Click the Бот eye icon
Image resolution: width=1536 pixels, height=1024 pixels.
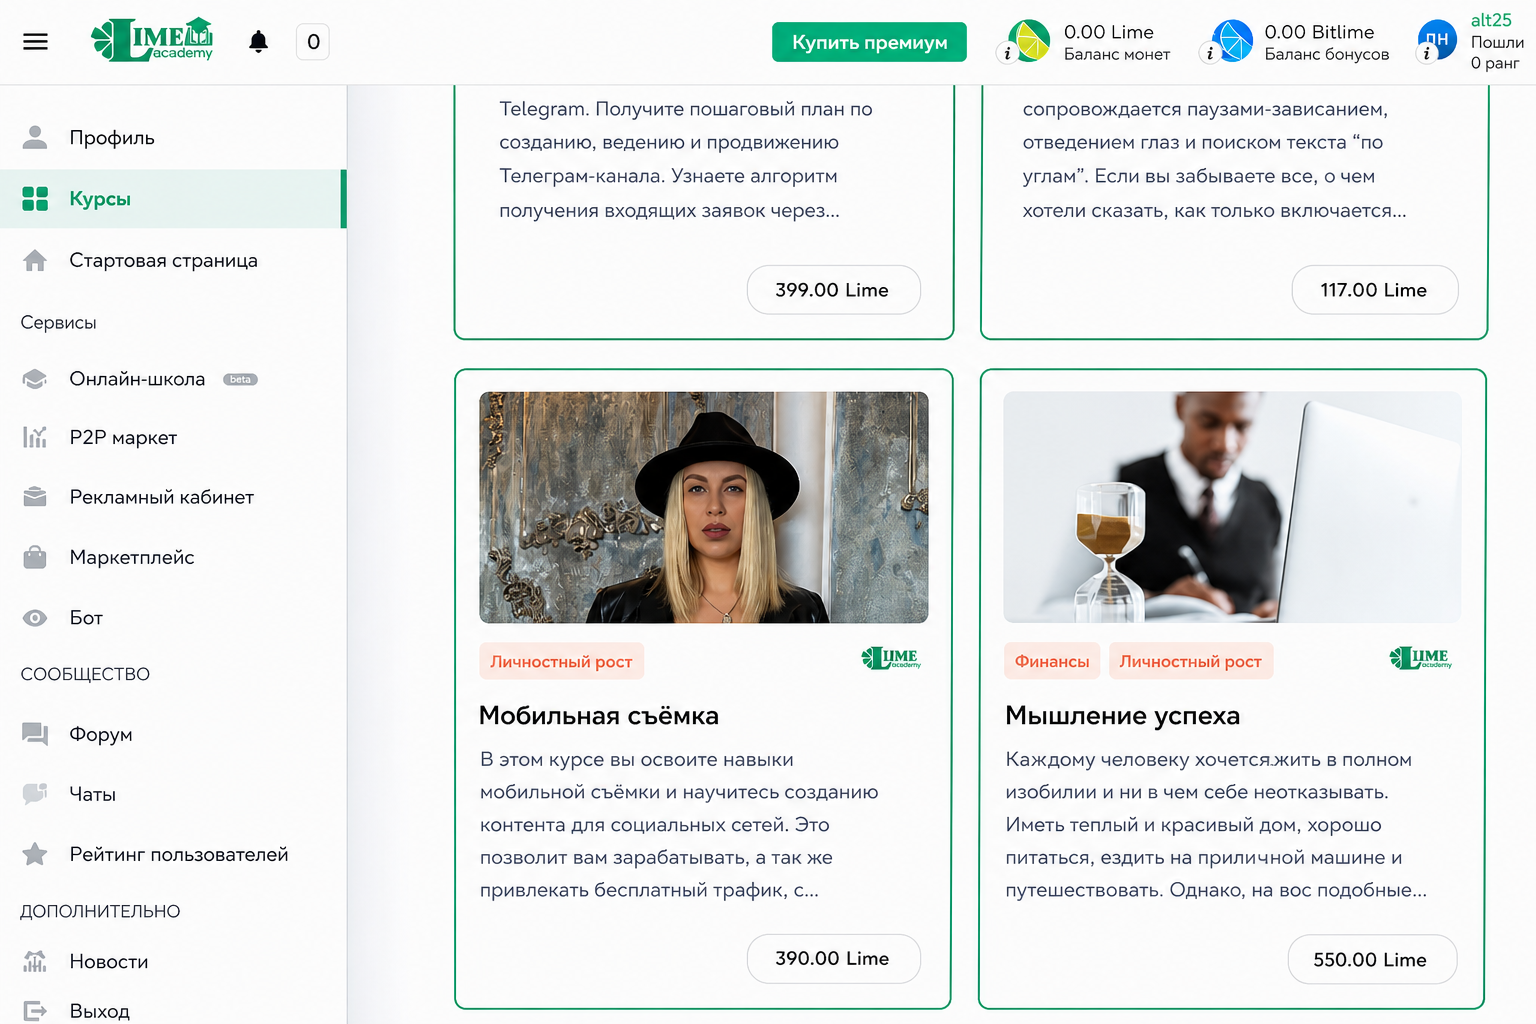click(x=35, y=618)
